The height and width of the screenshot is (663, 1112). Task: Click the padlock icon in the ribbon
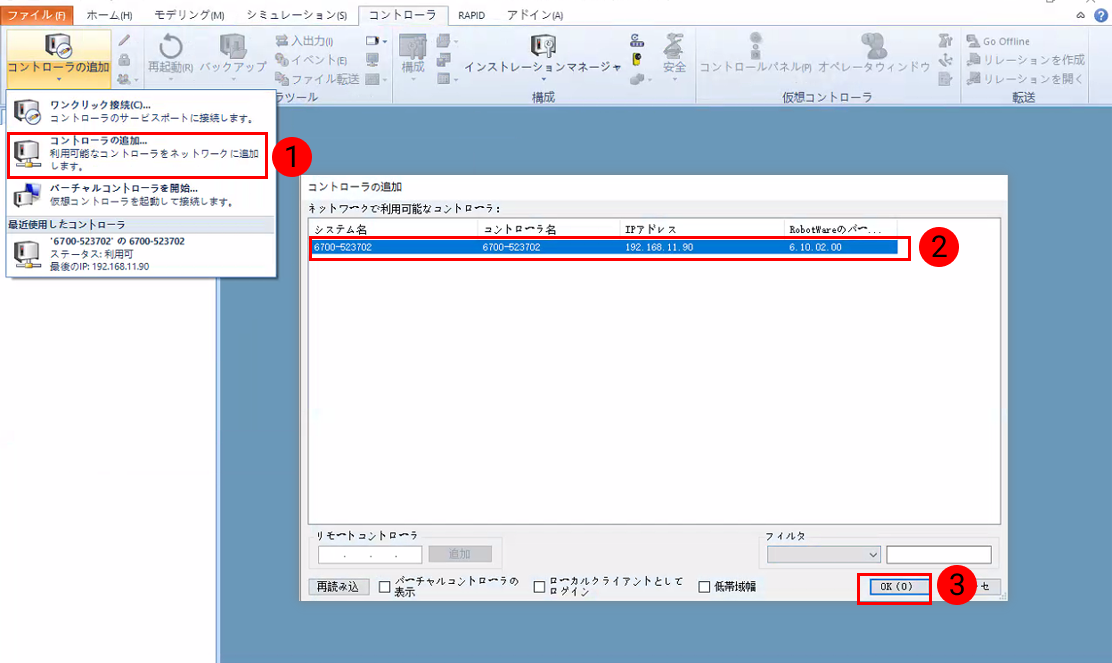click(124, 60)
